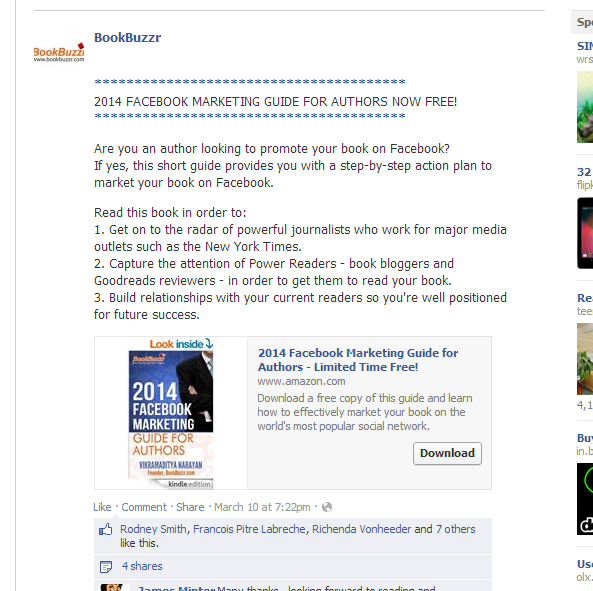Open the March 10 at 7:22pm timestamp

point(262,507)
